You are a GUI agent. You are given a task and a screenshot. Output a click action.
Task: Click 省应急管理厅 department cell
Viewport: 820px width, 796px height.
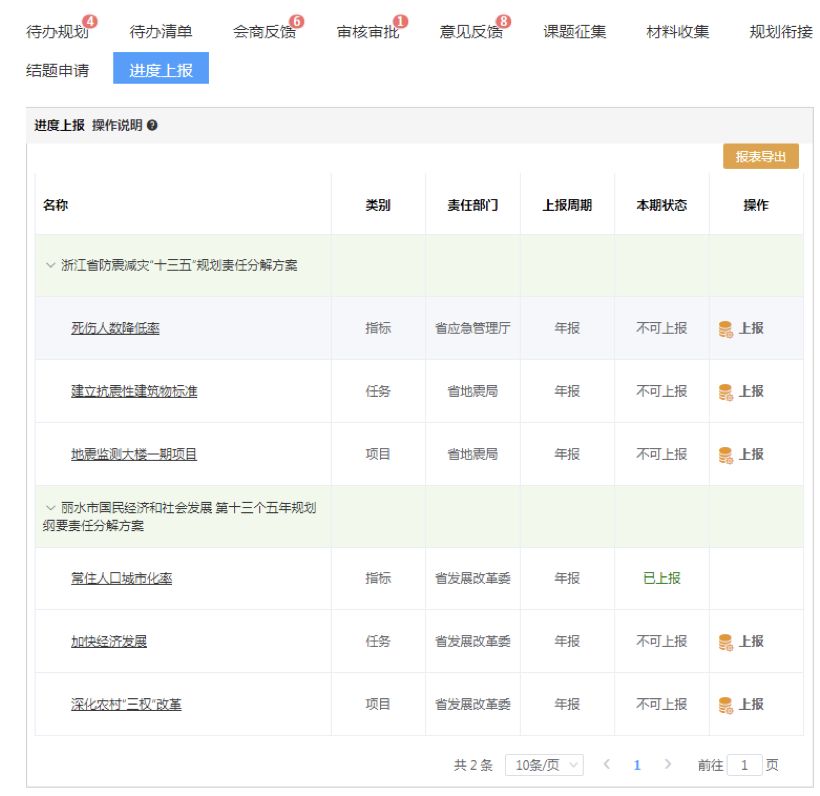[x=473, y=328]
